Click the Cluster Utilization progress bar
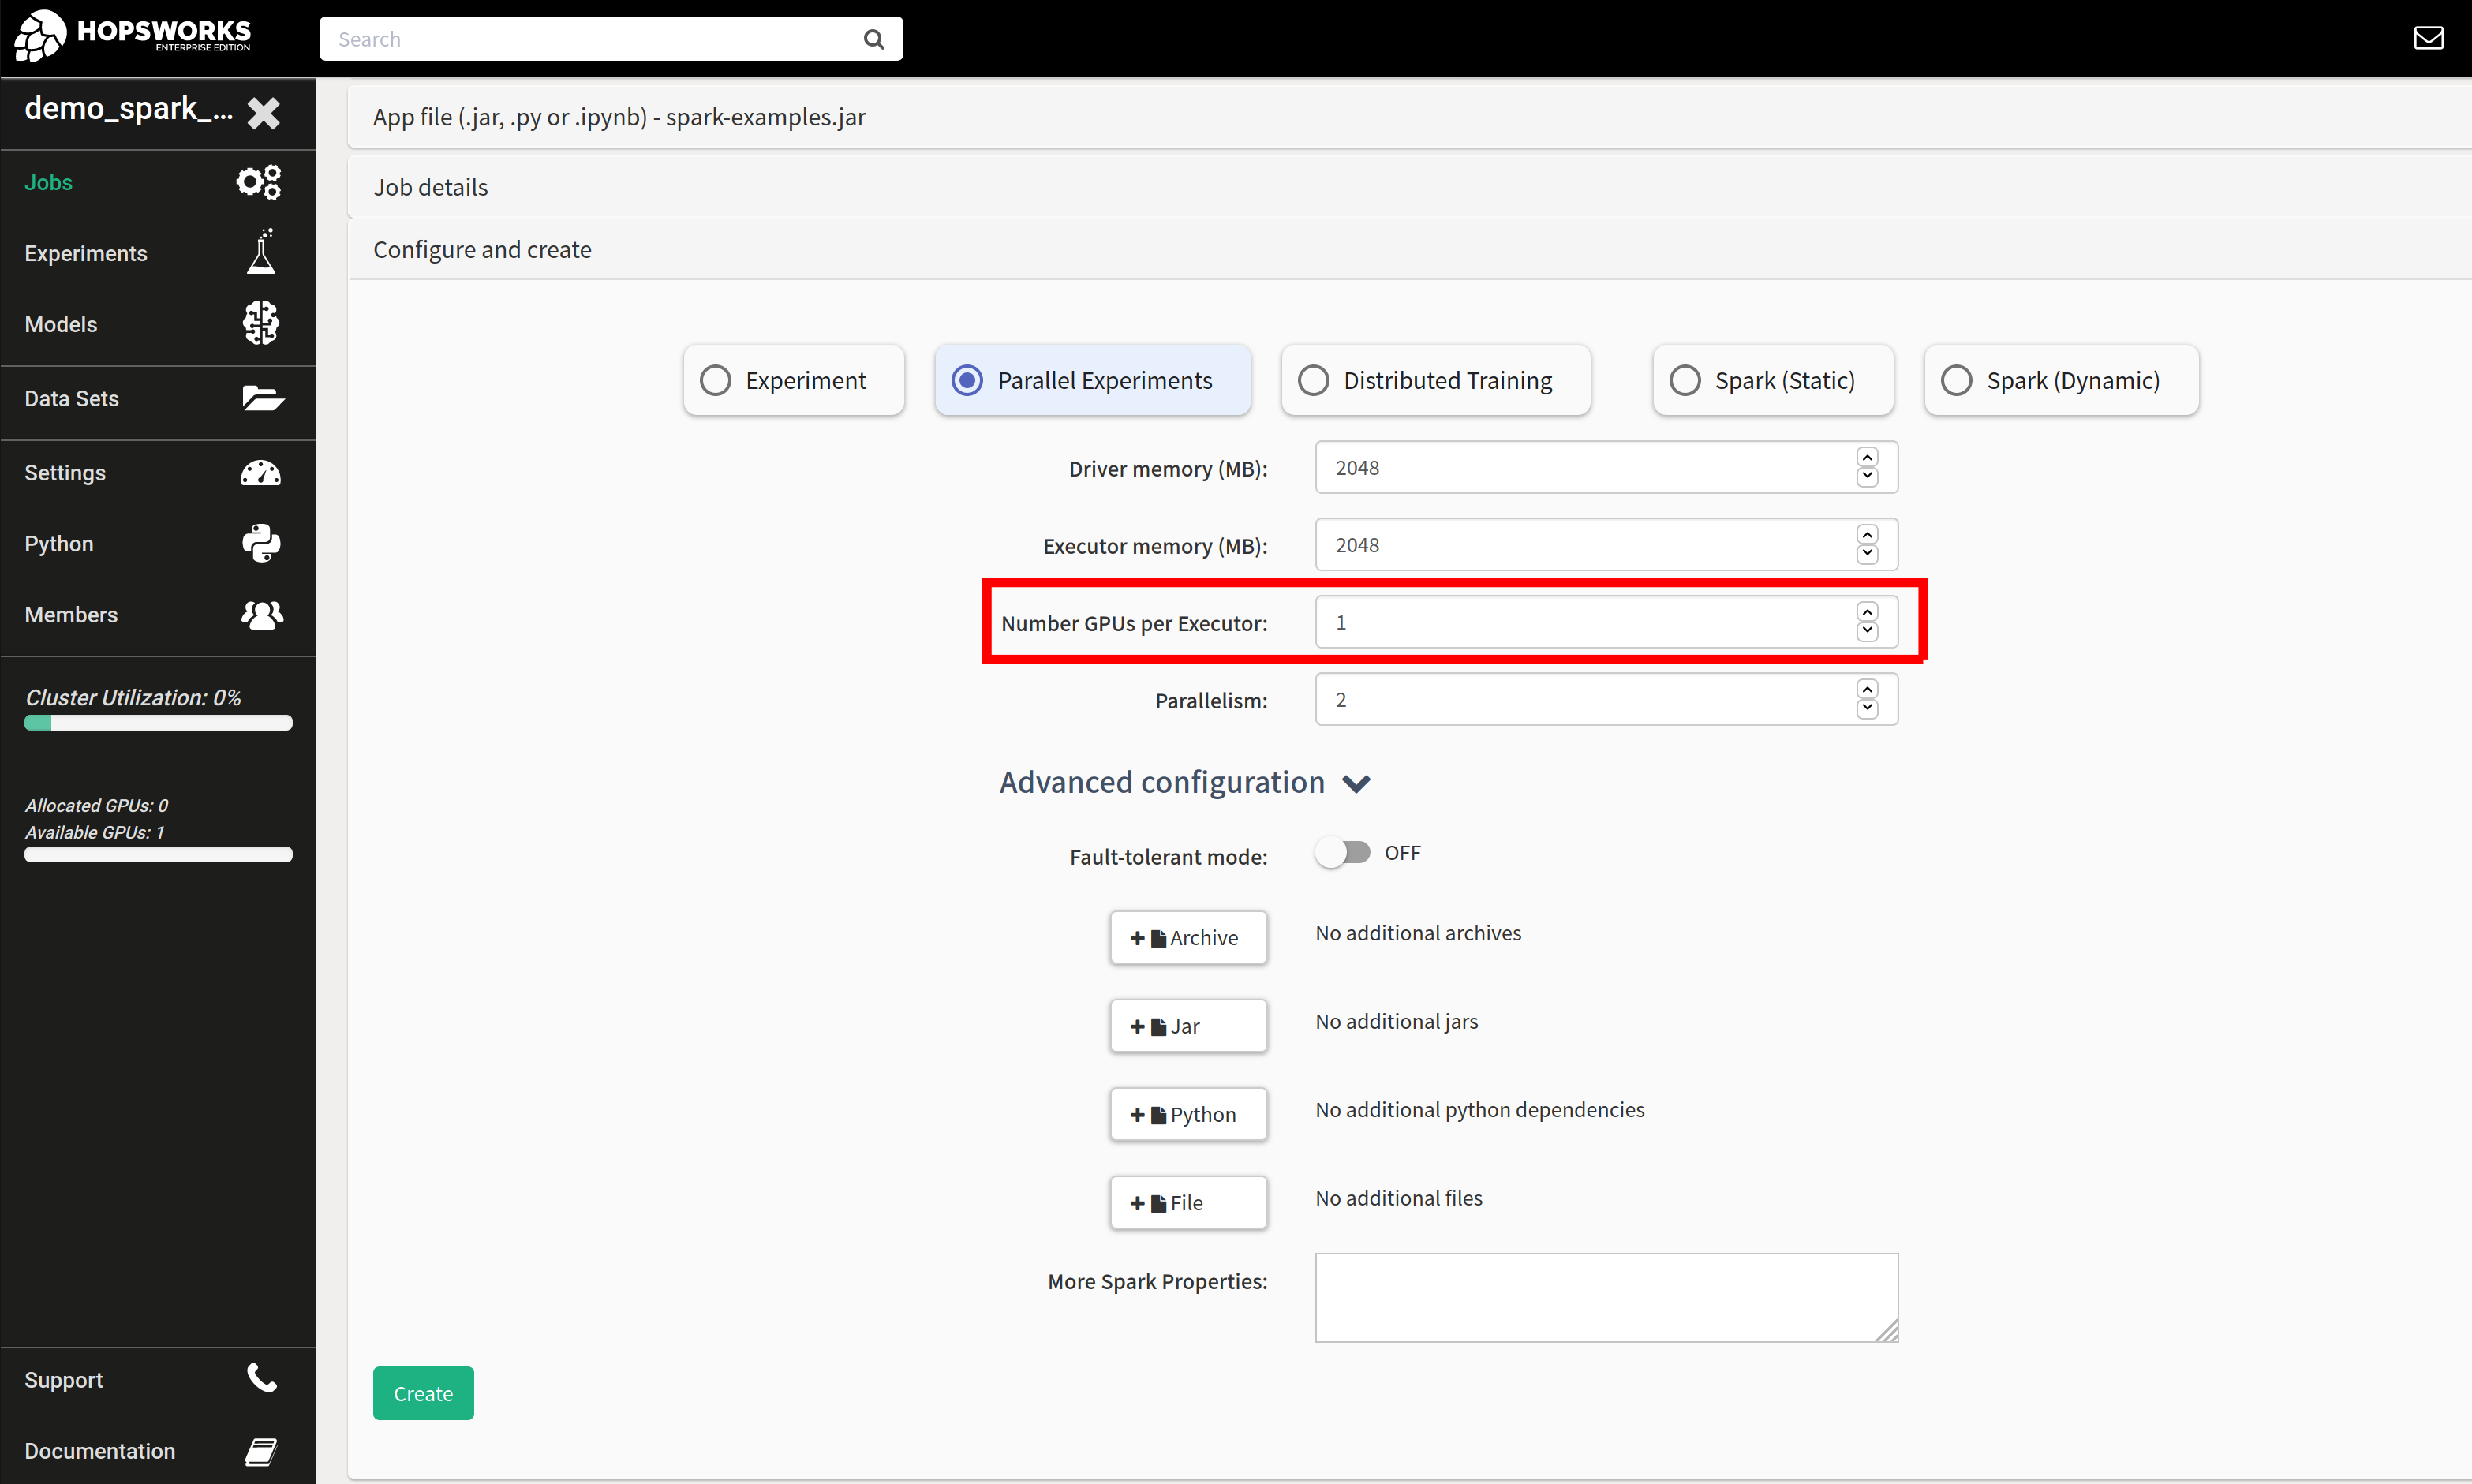This screenshot has height=1484, width=2472. tap(157, 723)
